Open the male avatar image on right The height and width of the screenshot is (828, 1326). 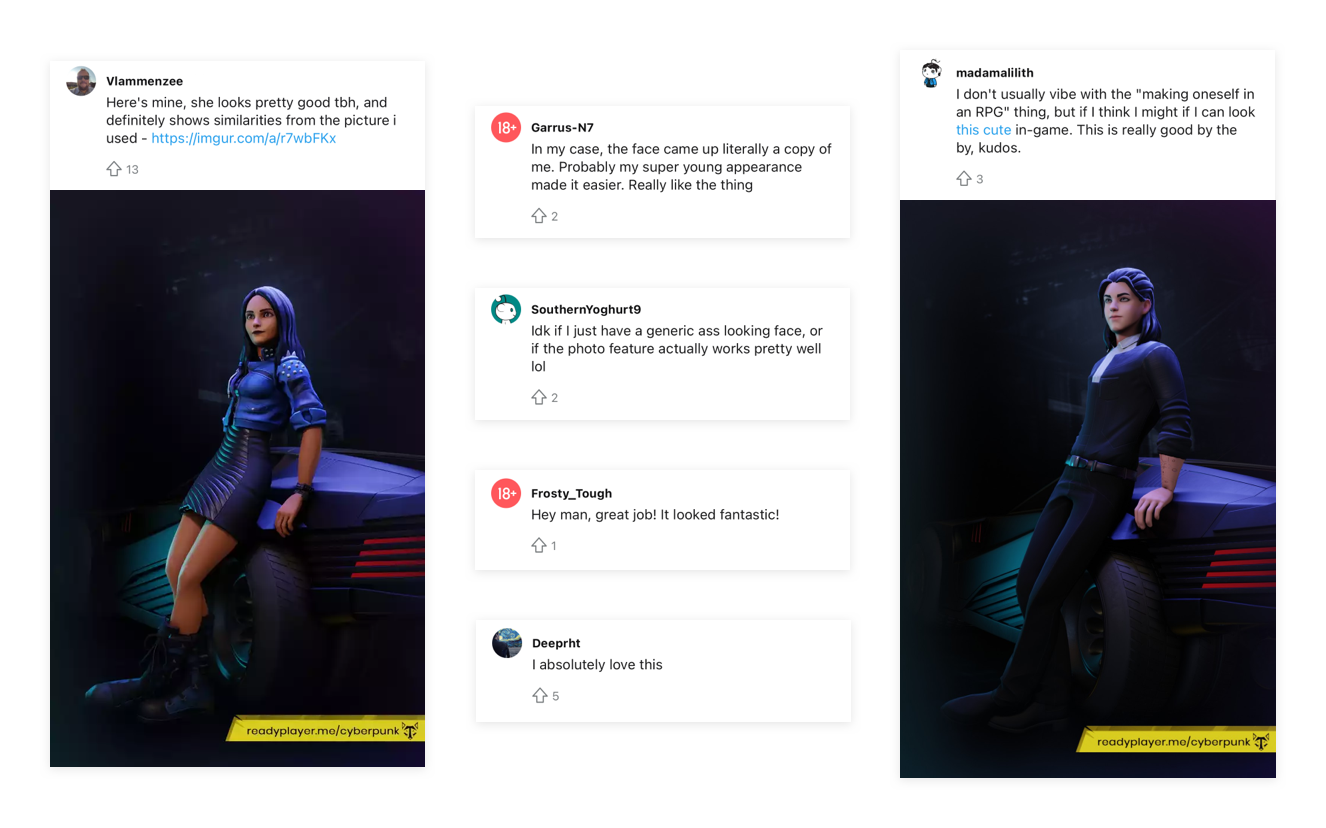pos(1087,489)
